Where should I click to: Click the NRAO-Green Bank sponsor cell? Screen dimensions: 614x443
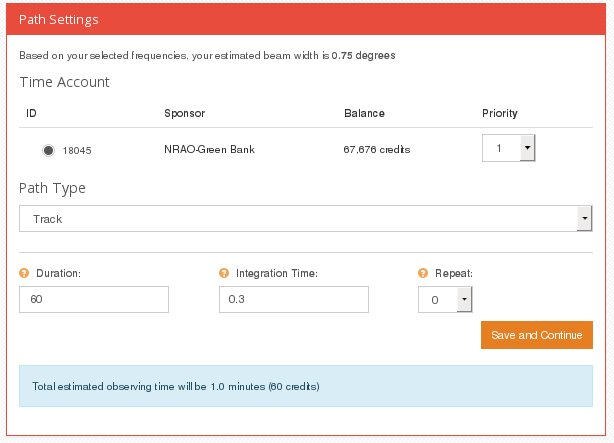pyautogui.click(x=209, y=150)
